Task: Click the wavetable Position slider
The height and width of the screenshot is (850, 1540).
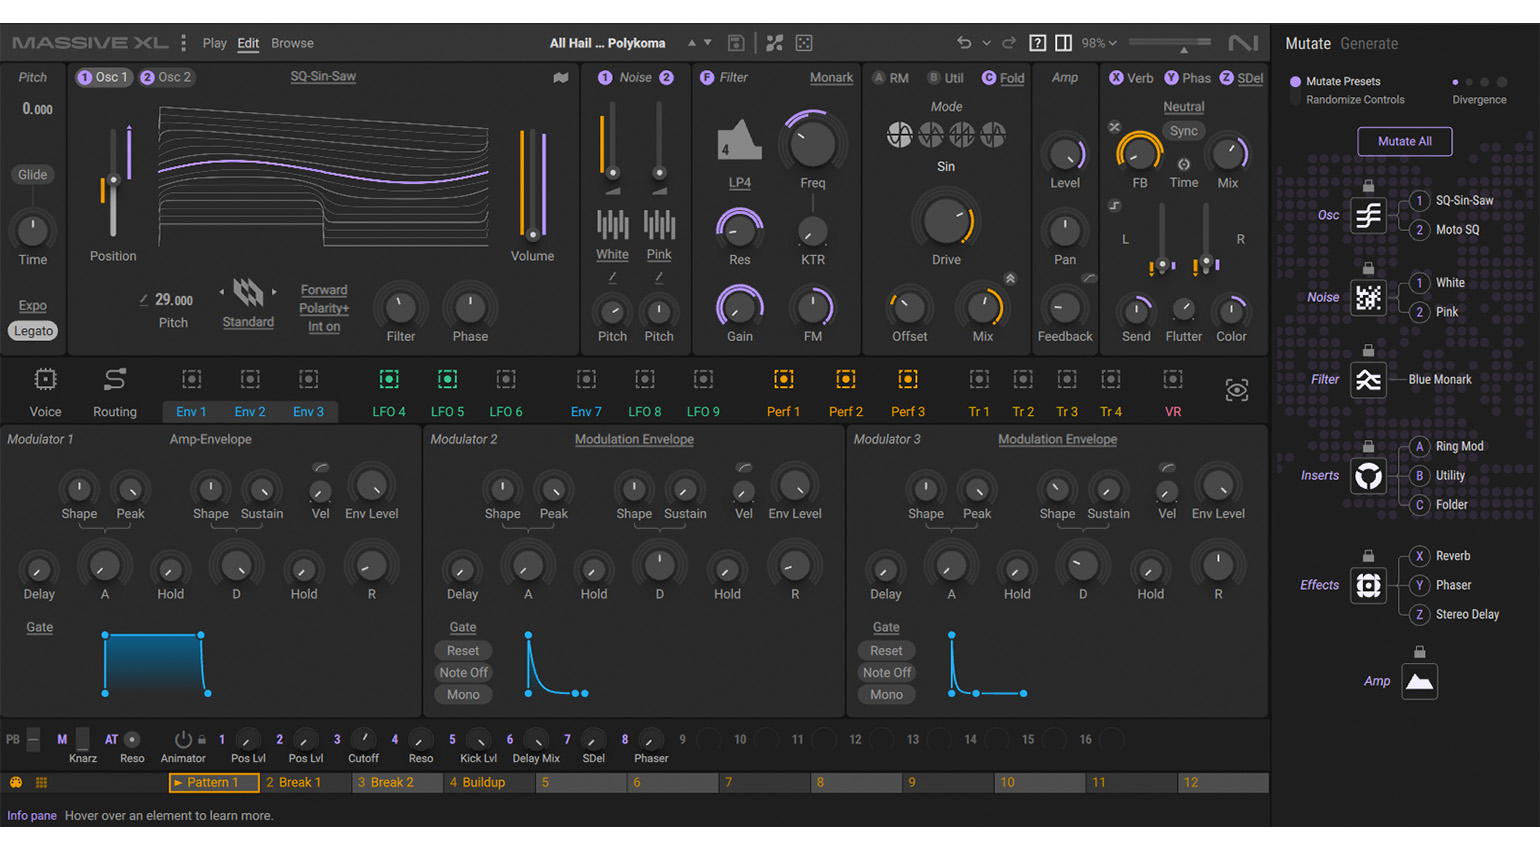Action: pos(114,182)
